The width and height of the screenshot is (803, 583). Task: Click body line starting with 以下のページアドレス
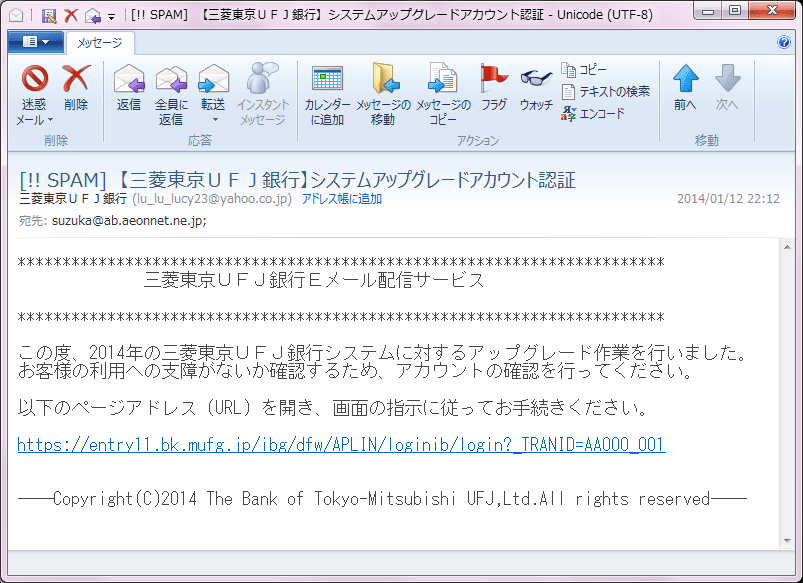334,408
